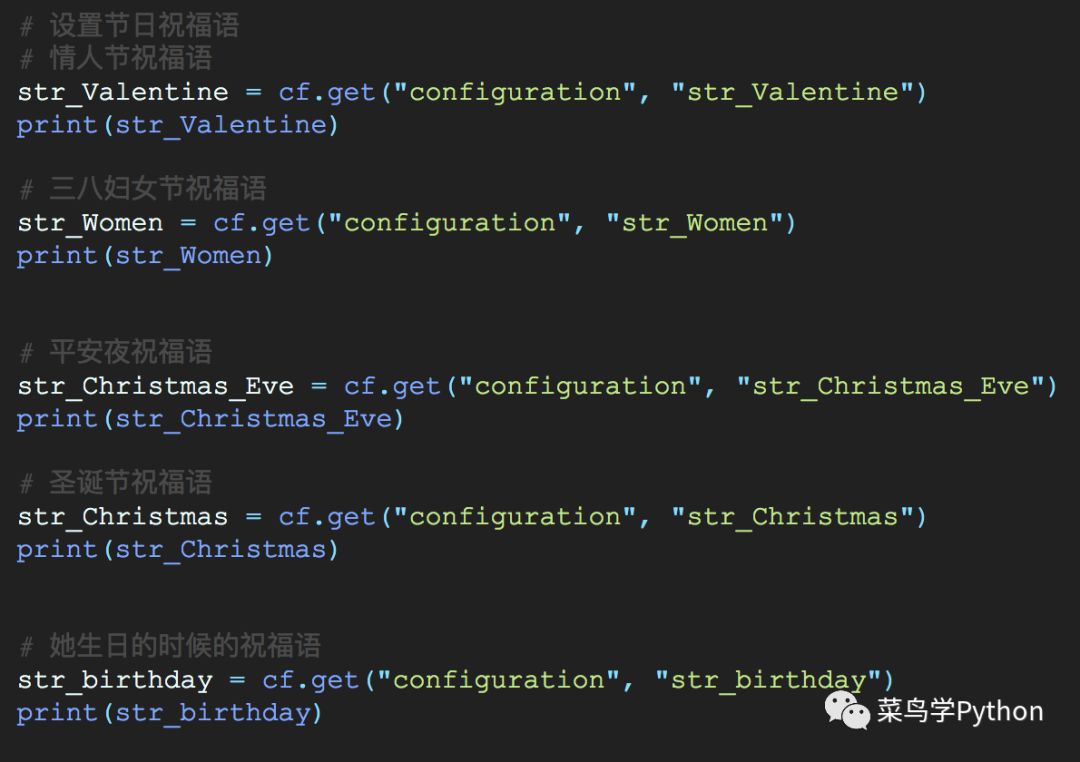Click the 情人节祝福语 comment line
Viewport: 1080px width, 762px height.
tap(116, 58)
